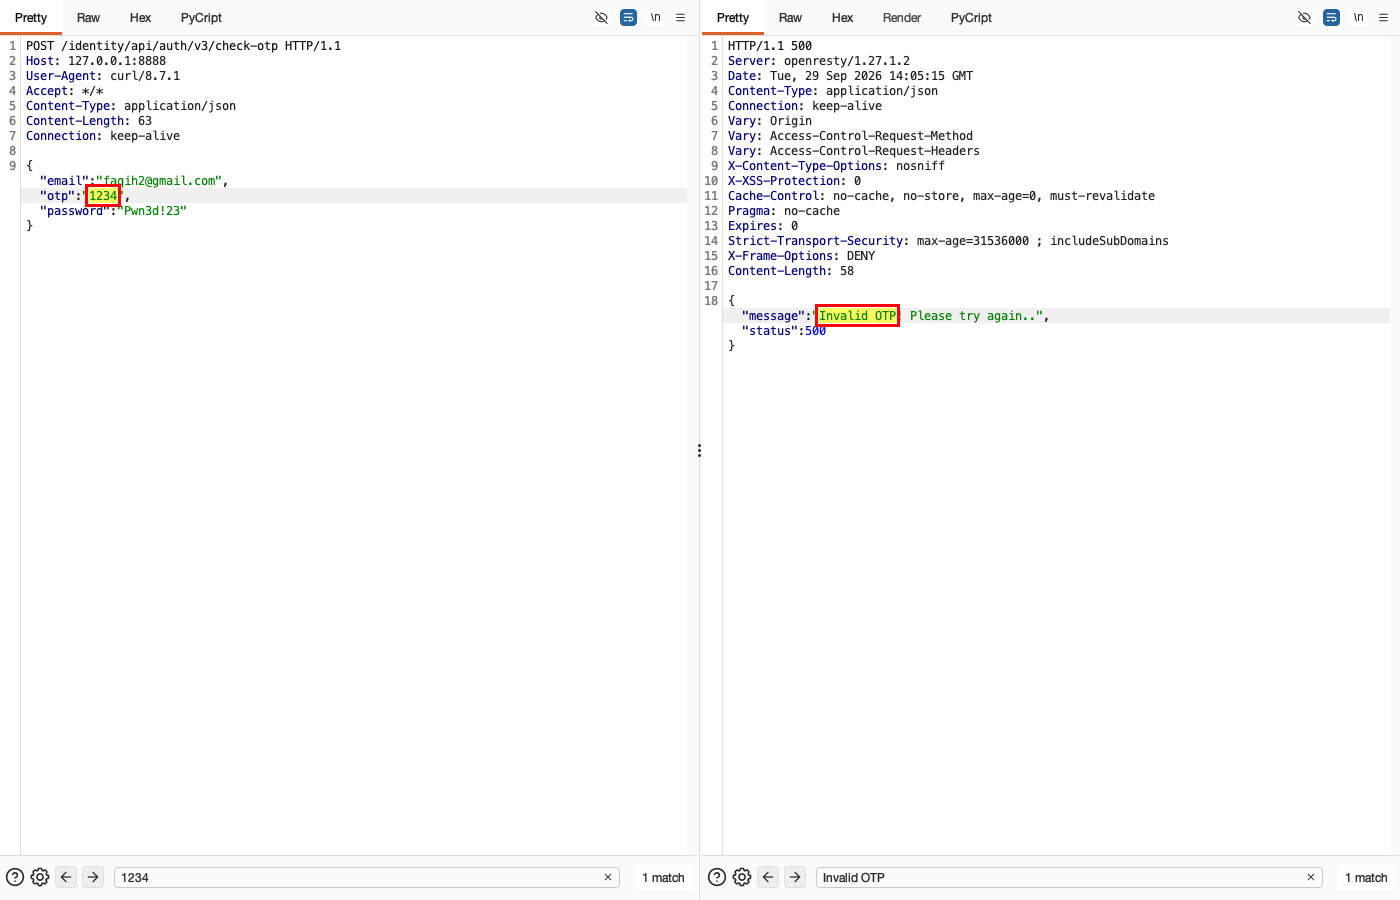Open search settings gear in response pane

[x=742, y=877]
